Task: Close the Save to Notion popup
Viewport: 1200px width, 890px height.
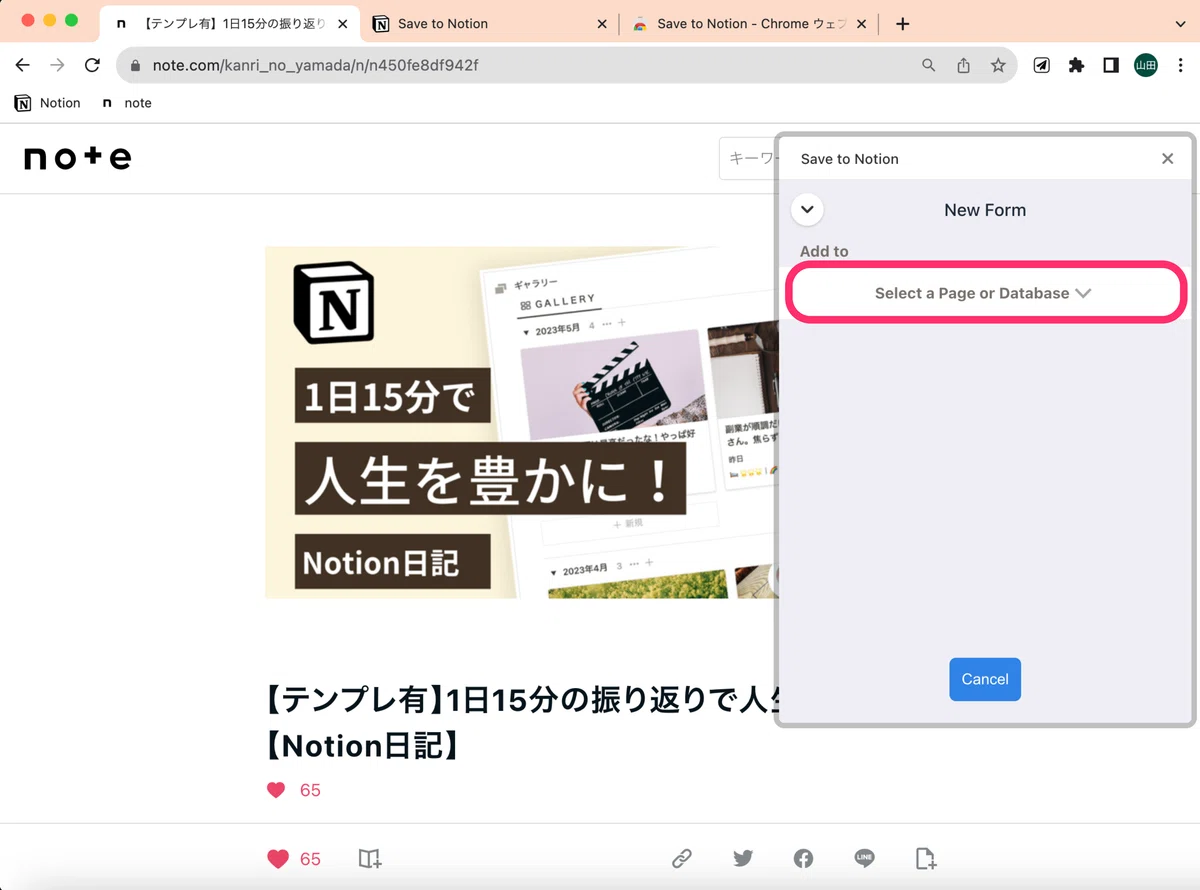Action: pos(1167,158)
